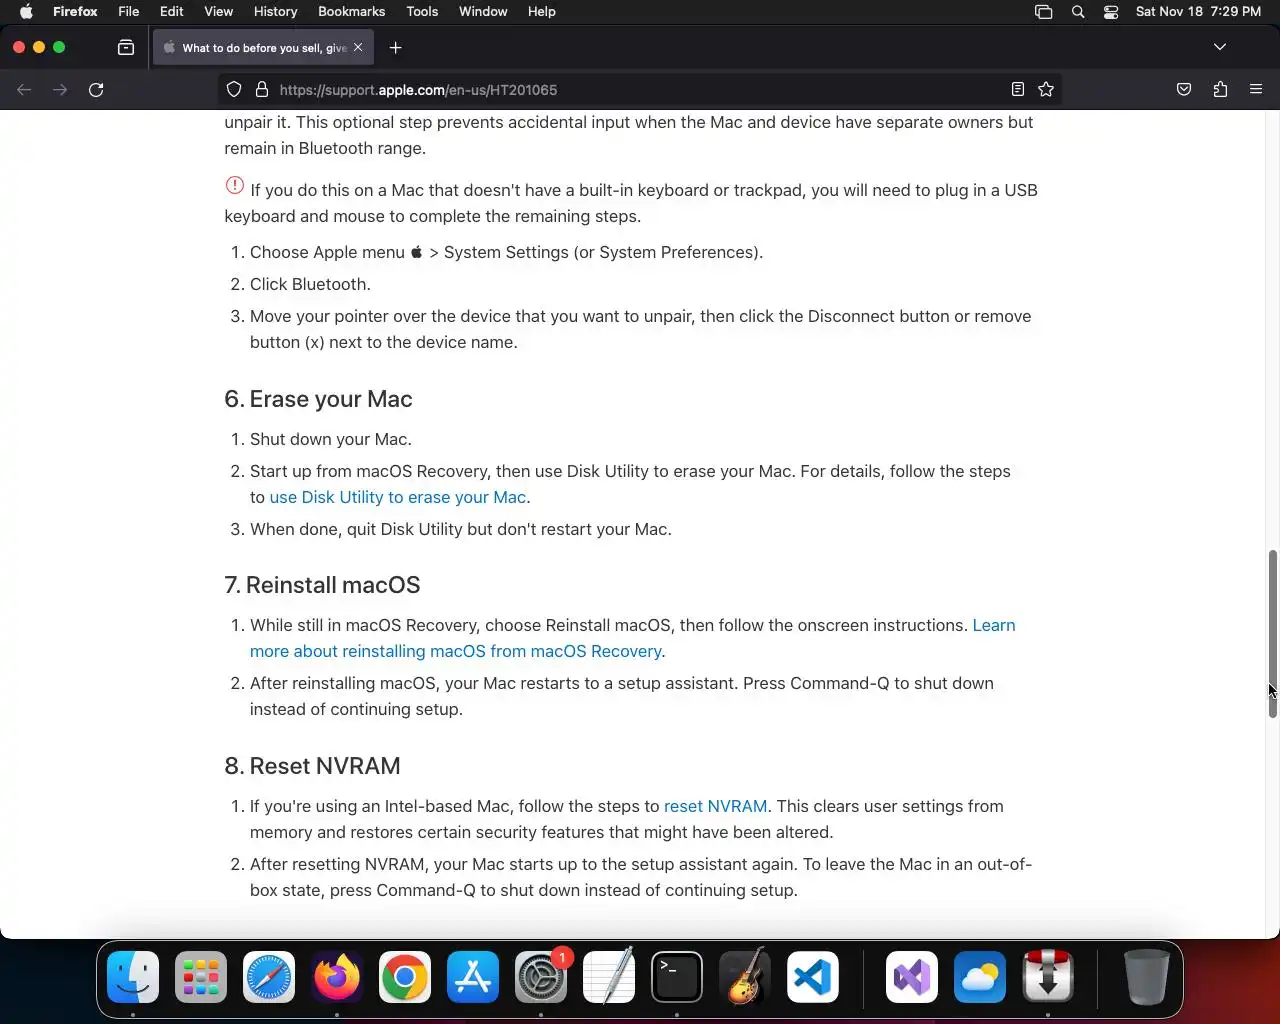Launch Safari from the Dock
Viewport: 1280px width, 1024px height.
(x=269, y=977)
